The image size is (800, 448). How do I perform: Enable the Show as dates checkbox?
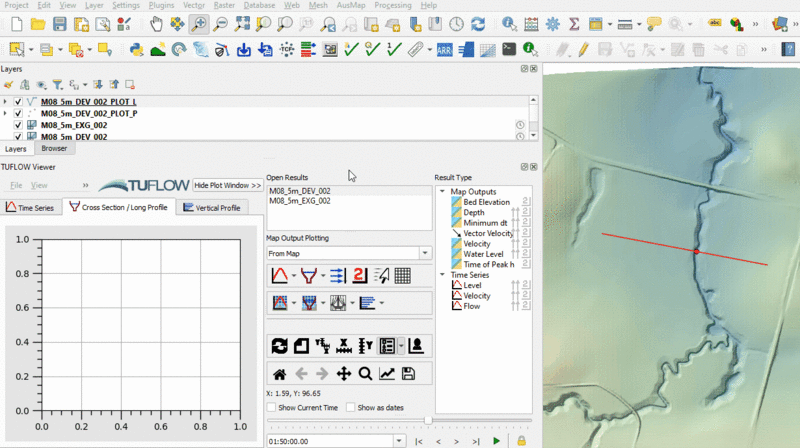pyautogui.click(x=350, y=408)
